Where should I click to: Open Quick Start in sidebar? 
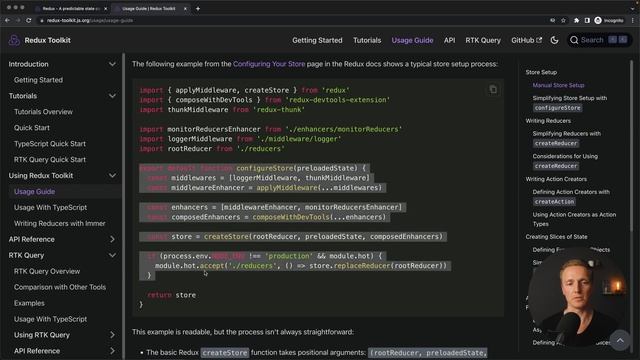coord(32,128)
